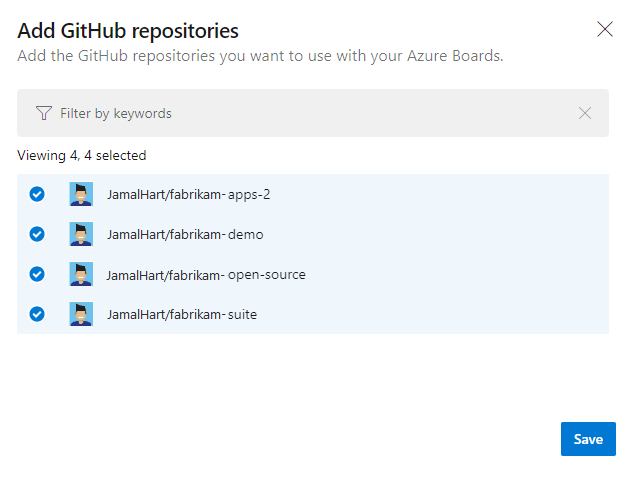Focus the Filter by keywords field
This screenshot has height=479, width=633.
pos(300,113)
